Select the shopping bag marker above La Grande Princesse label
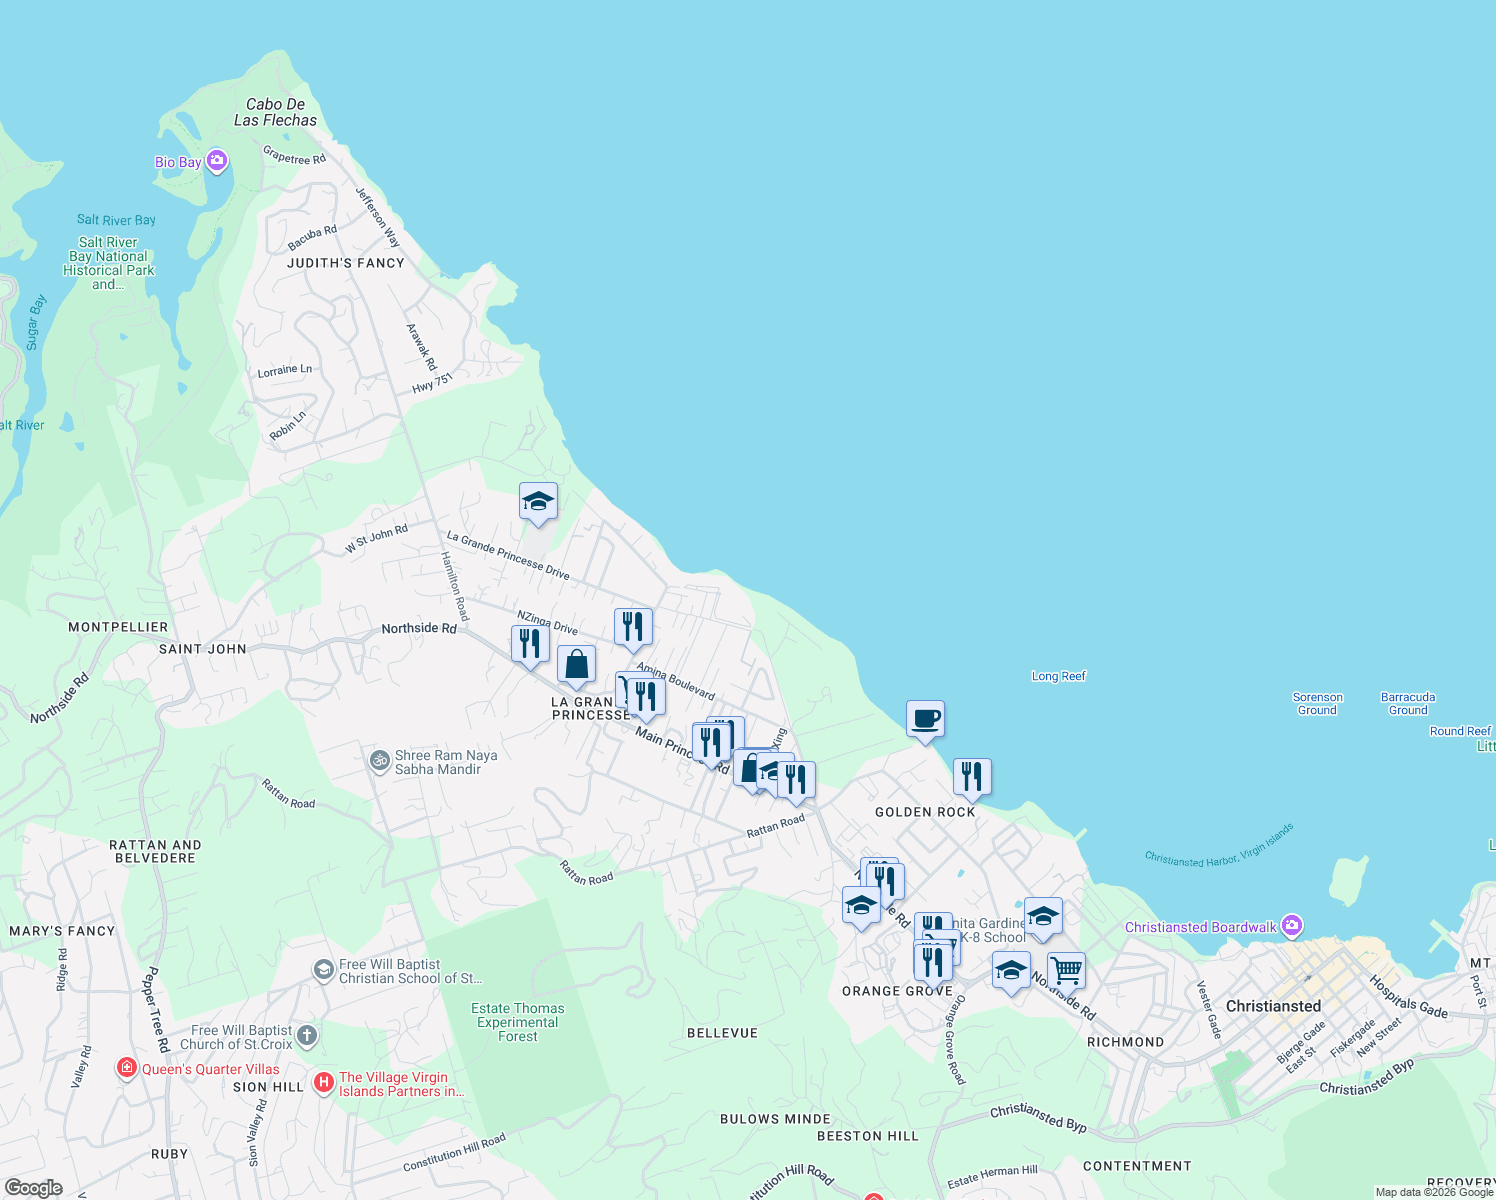Screen dimensions: 1496x1200 pos(576,665)
